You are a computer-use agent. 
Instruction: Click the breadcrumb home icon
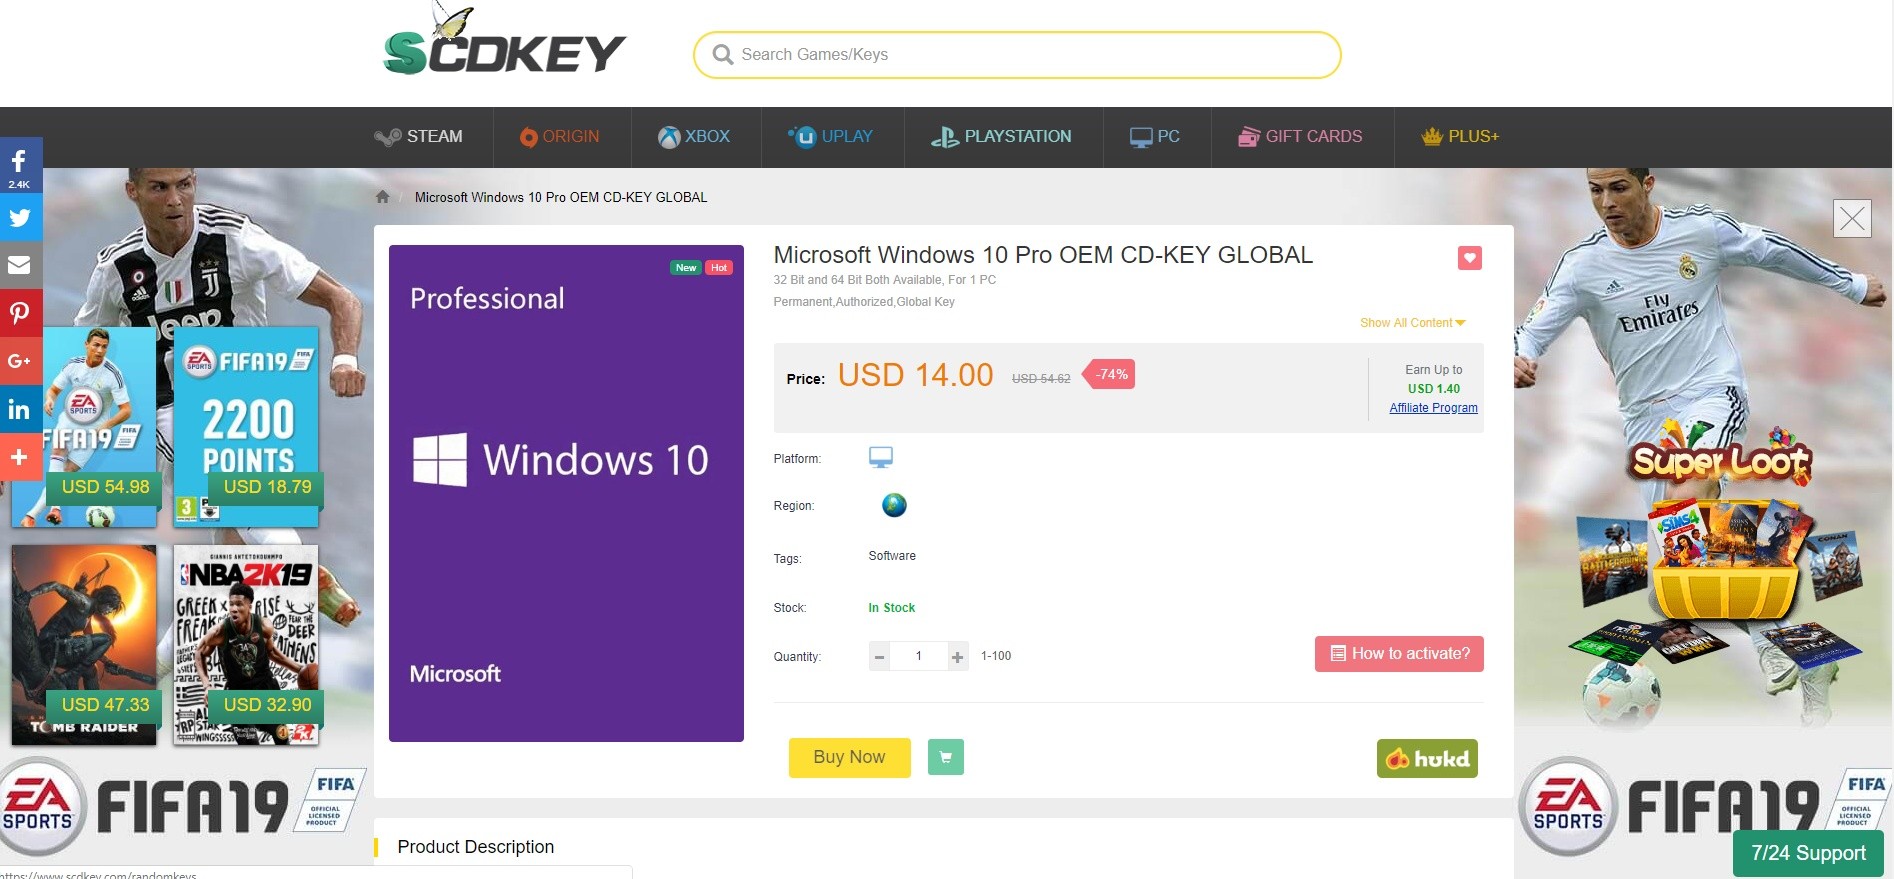pos(382,197)
